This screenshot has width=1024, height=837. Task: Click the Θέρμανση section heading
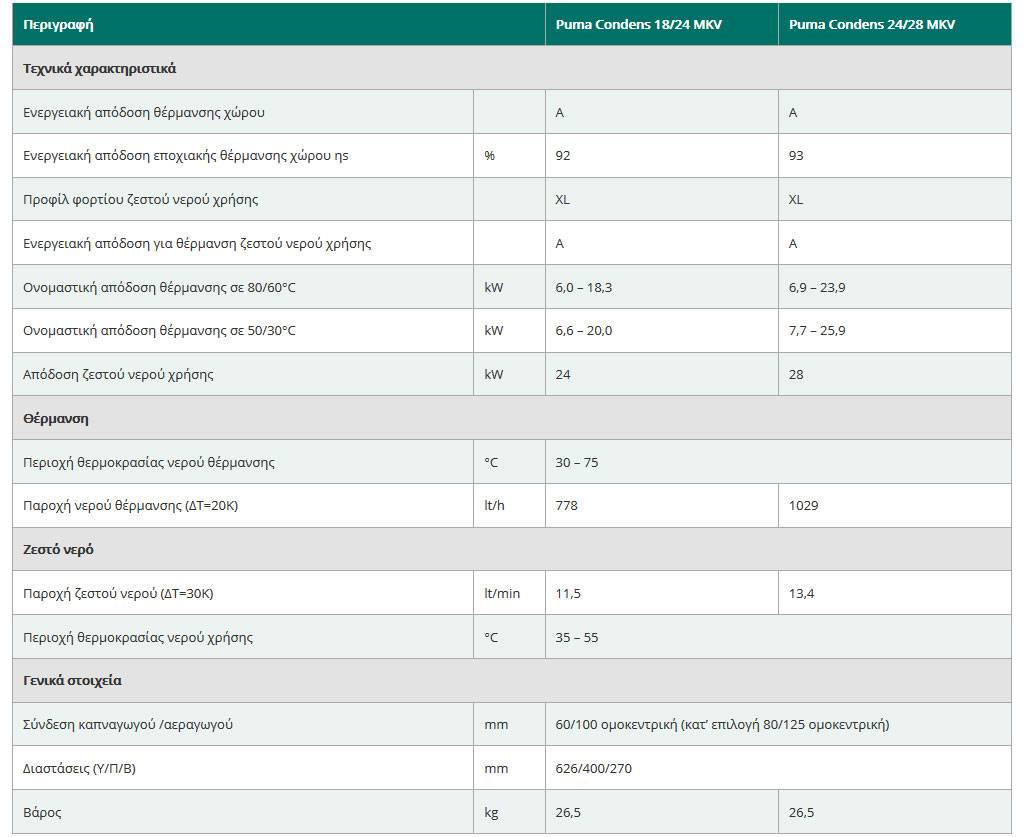(56, 418)
